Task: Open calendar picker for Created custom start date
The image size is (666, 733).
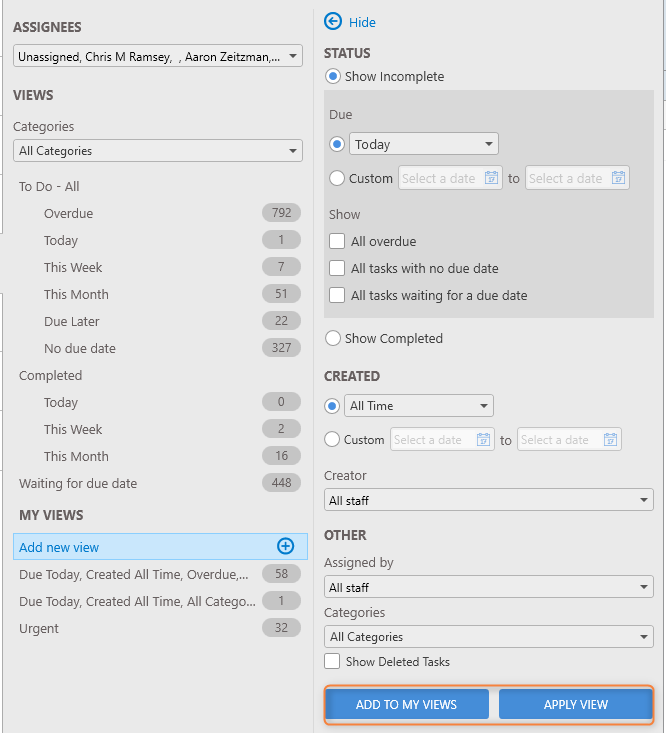Action: pyautogui.click(x=483, y=439)
